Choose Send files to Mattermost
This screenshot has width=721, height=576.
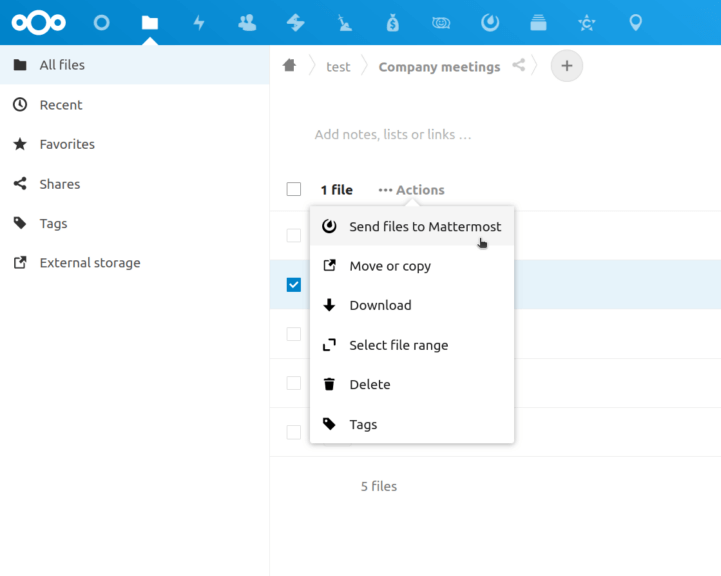coord(412,226)
